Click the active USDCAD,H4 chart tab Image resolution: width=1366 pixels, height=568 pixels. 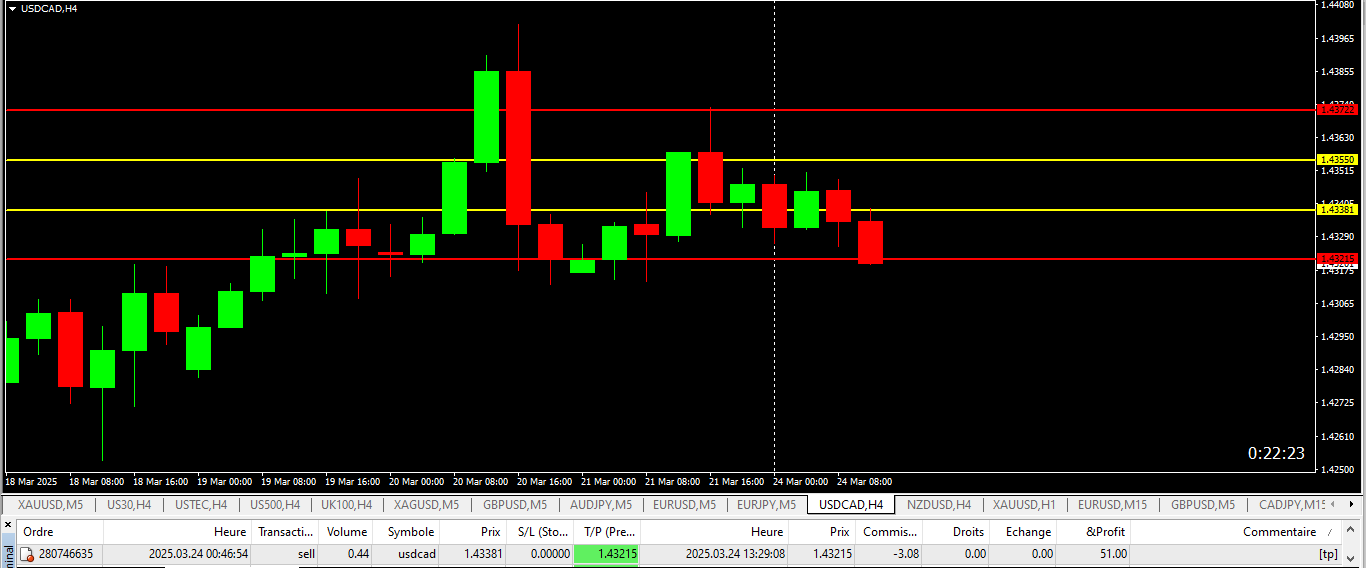(x=851, y=505)
